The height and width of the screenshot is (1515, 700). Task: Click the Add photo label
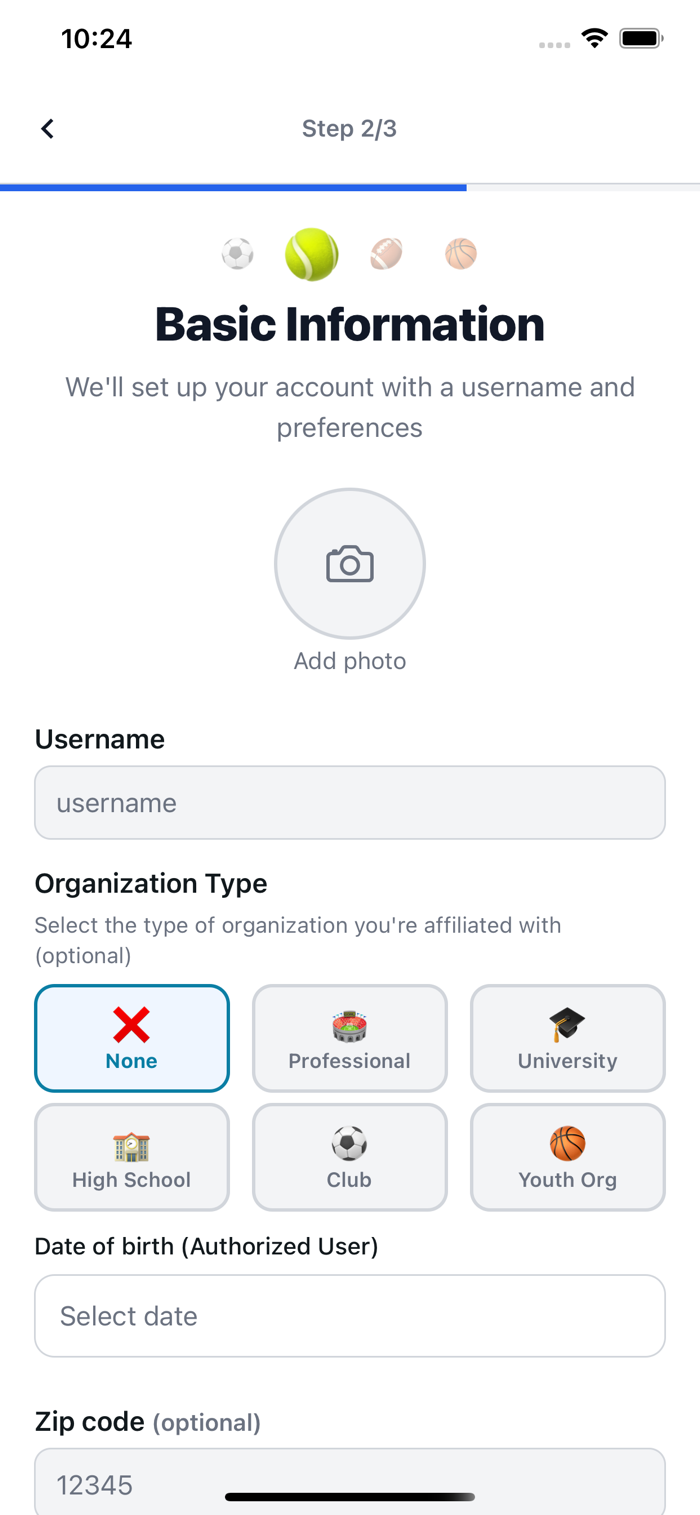pyautogui.click(x=350, y=661)
